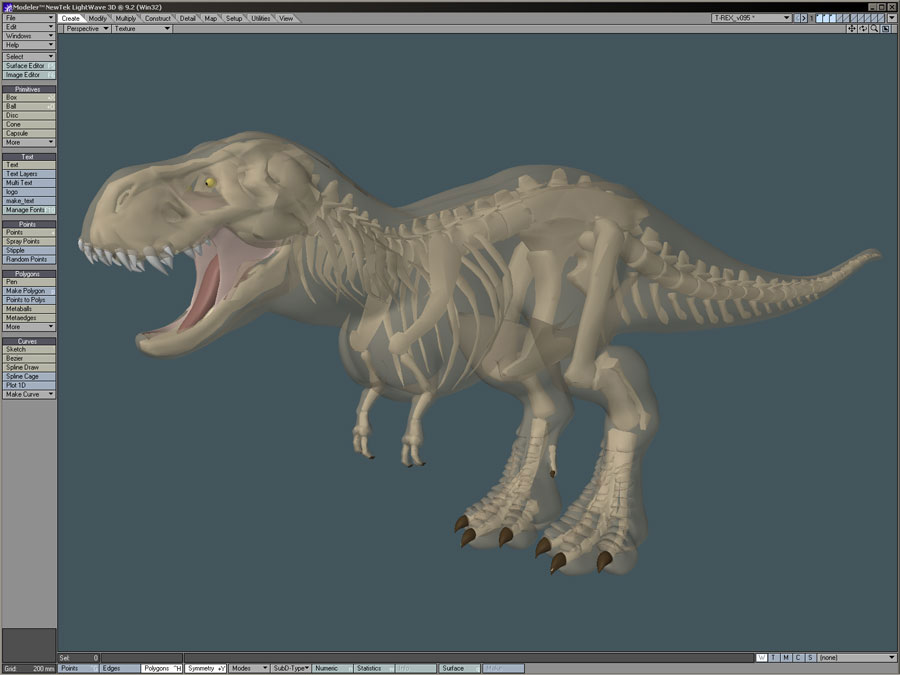900x675 pixels.
Task: Select the Spray Points tool
Action: [x=29, y=242]
